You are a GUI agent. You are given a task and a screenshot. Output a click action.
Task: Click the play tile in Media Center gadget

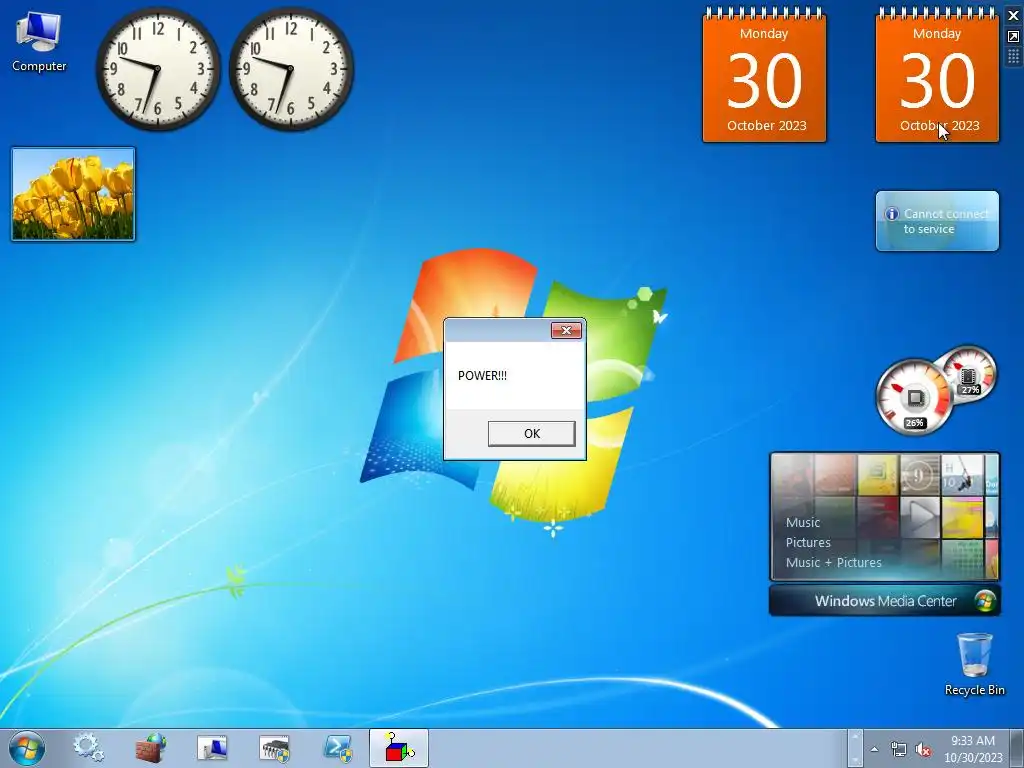pyautogui.click(x=920, y=517)
